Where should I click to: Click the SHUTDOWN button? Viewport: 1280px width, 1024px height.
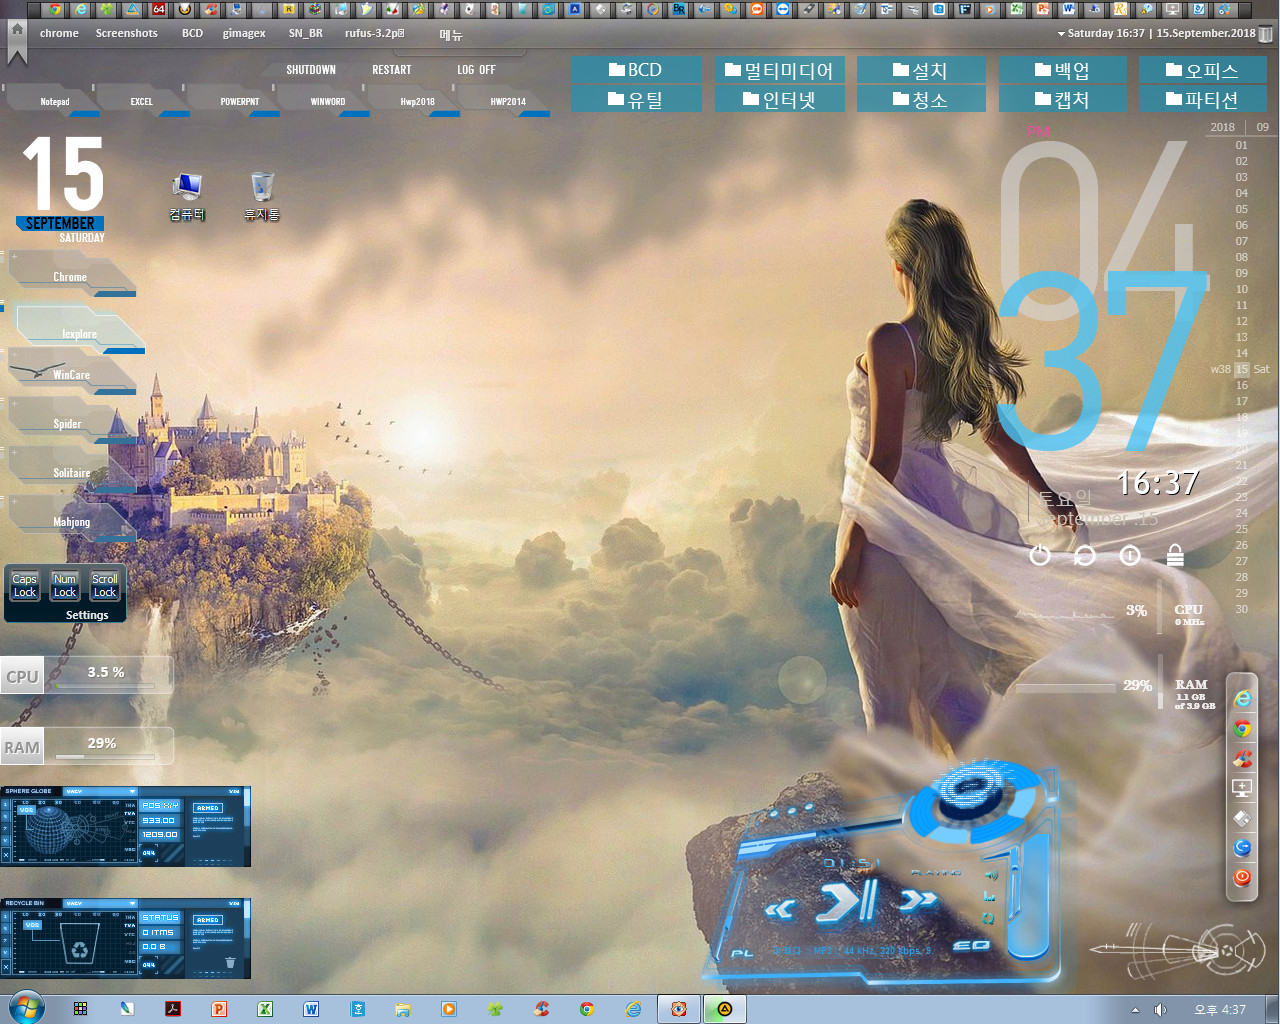click(311, 70)
